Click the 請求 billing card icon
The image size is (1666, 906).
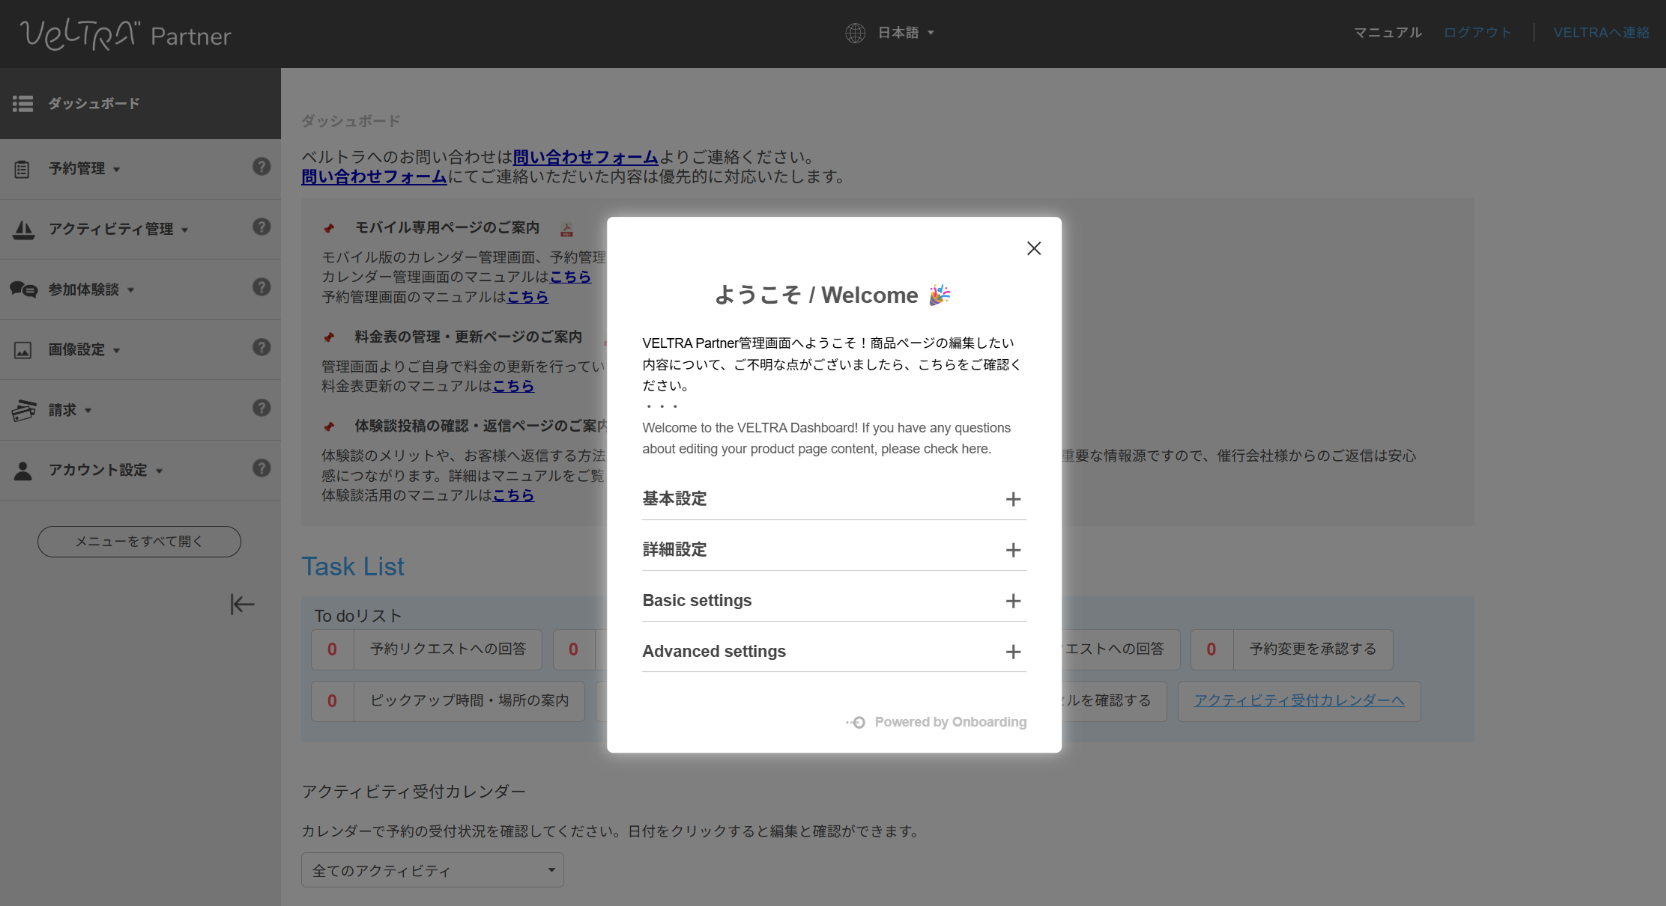(x=23, y=410)
